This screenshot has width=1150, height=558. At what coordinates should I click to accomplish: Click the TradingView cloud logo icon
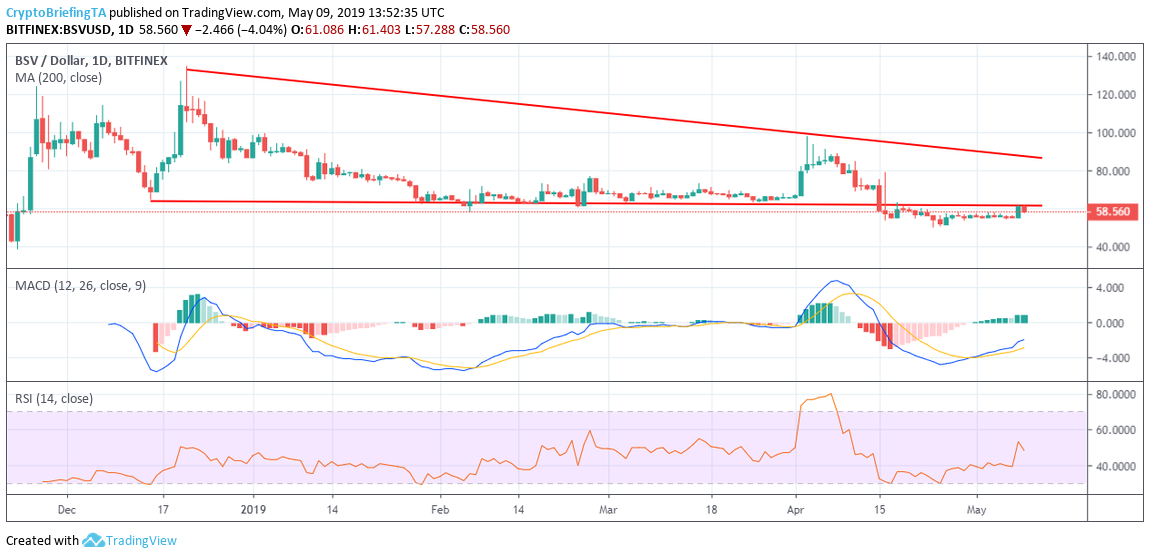(92, 540)
